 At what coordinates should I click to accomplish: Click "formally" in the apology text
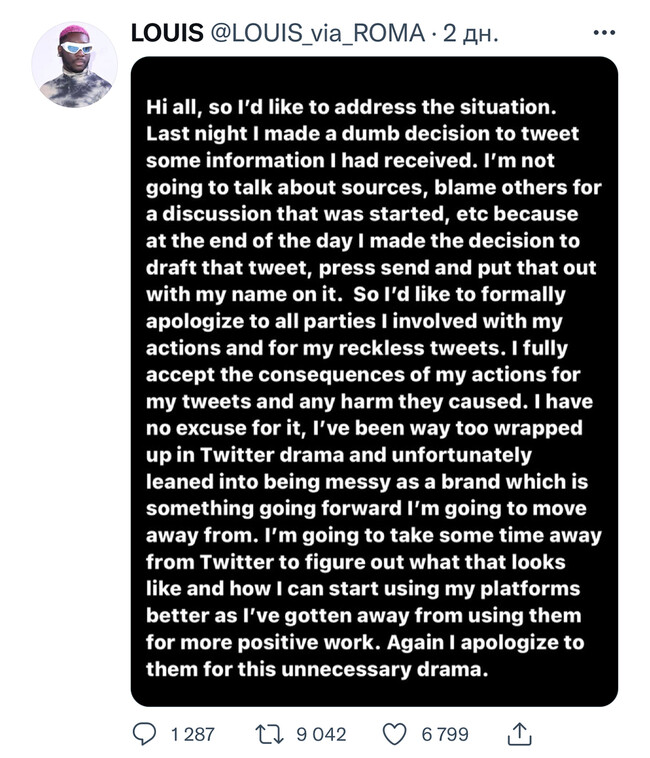[x=496, y=295]
